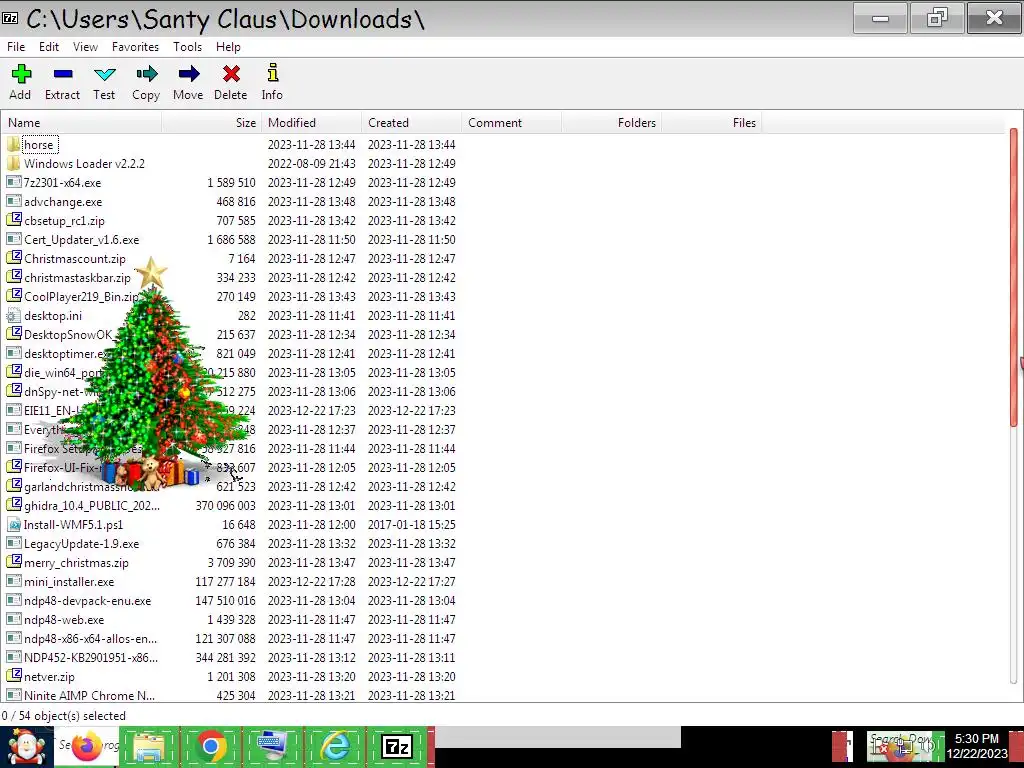Click the vertical scrollbar thumb of file list
This screenshot has height=768, width=1024.
[1014, 278]
